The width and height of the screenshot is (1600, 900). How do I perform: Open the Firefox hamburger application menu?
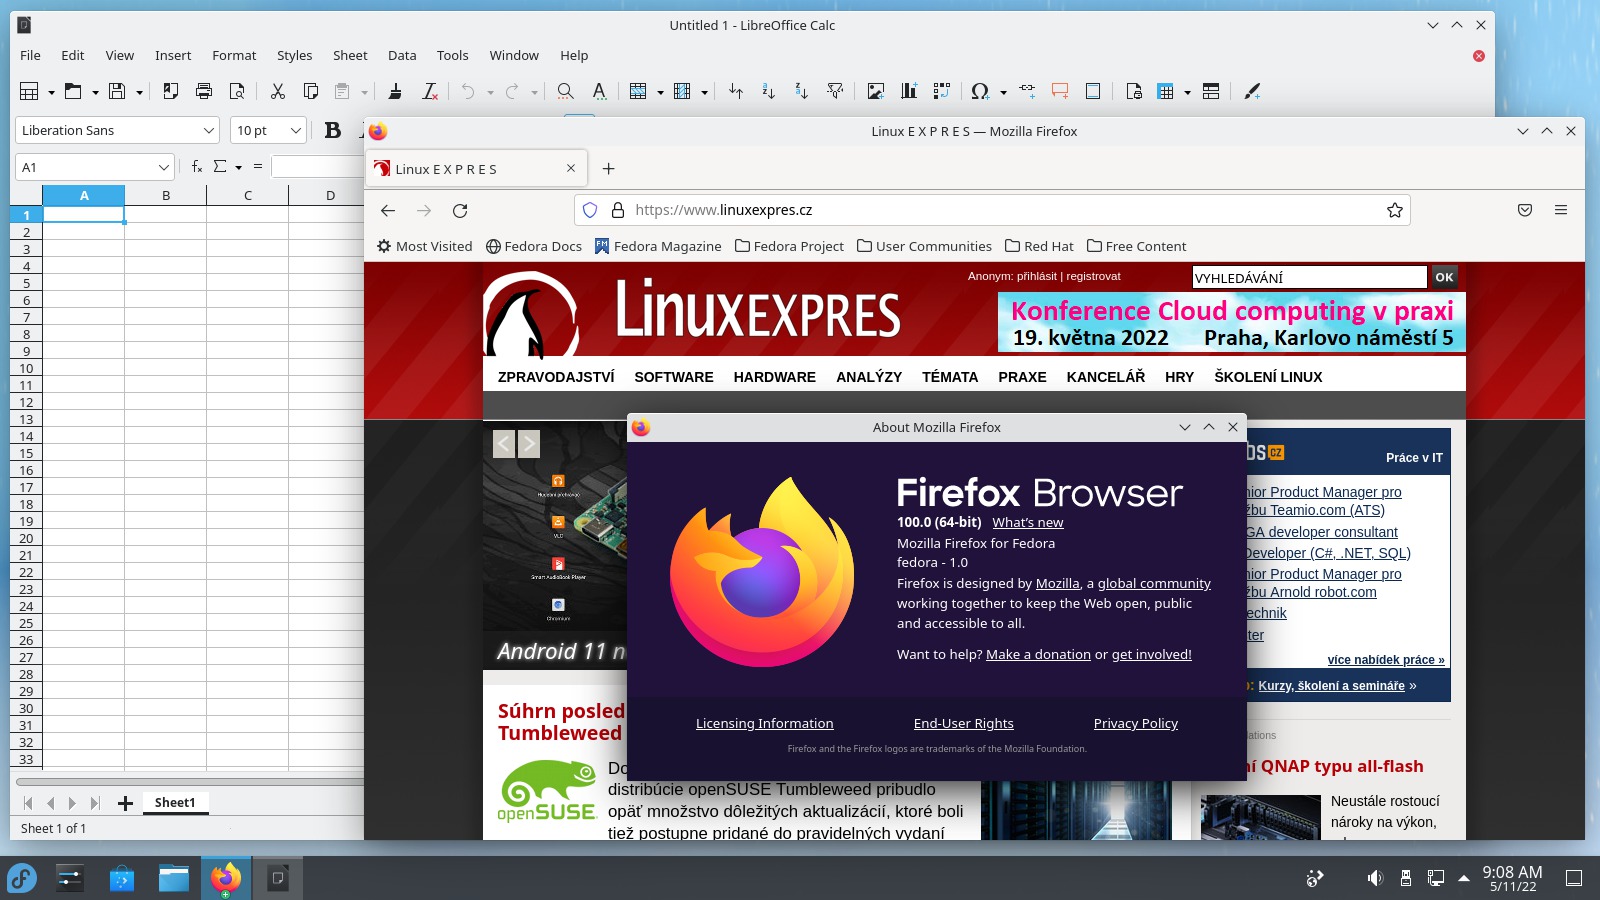pos(1561,210)
